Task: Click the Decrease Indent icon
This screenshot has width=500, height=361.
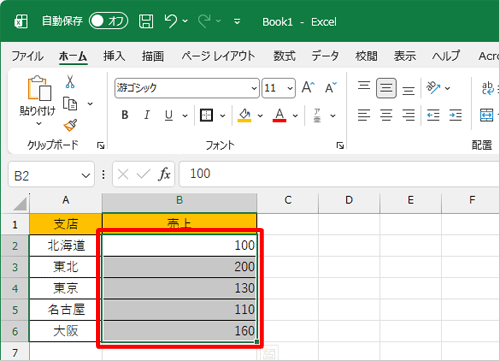Action: pos(433,115)
